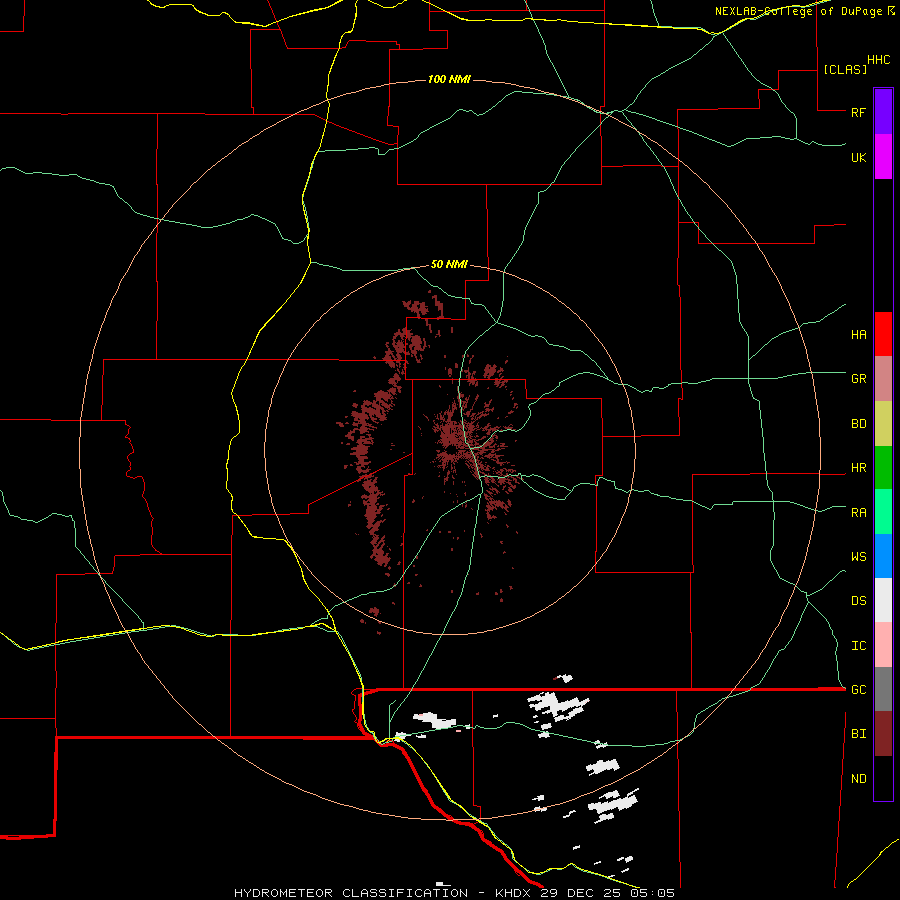Click the "KHDX" radar site identifier
The height and width of the screenshot is (900, 900).
tap(514, 893)
